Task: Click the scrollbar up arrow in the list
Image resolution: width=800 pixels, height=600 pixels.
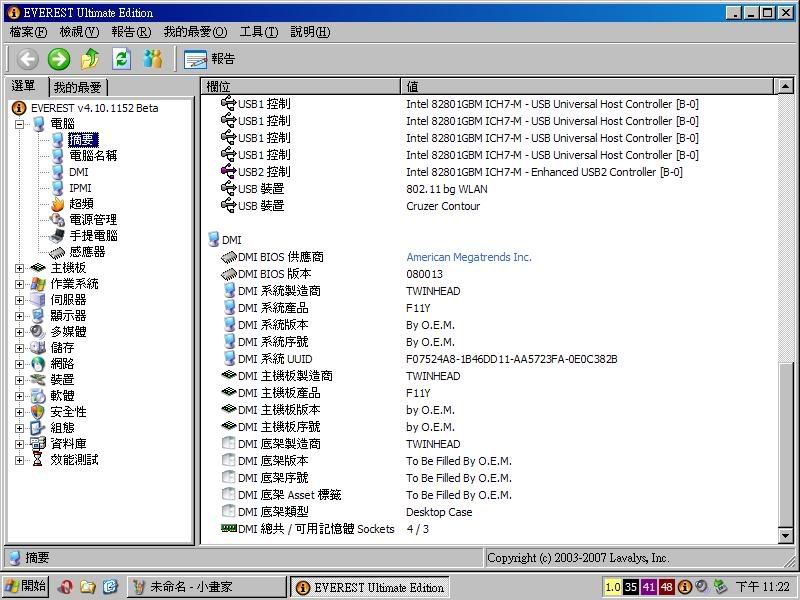Action: [x=786, y=87]
